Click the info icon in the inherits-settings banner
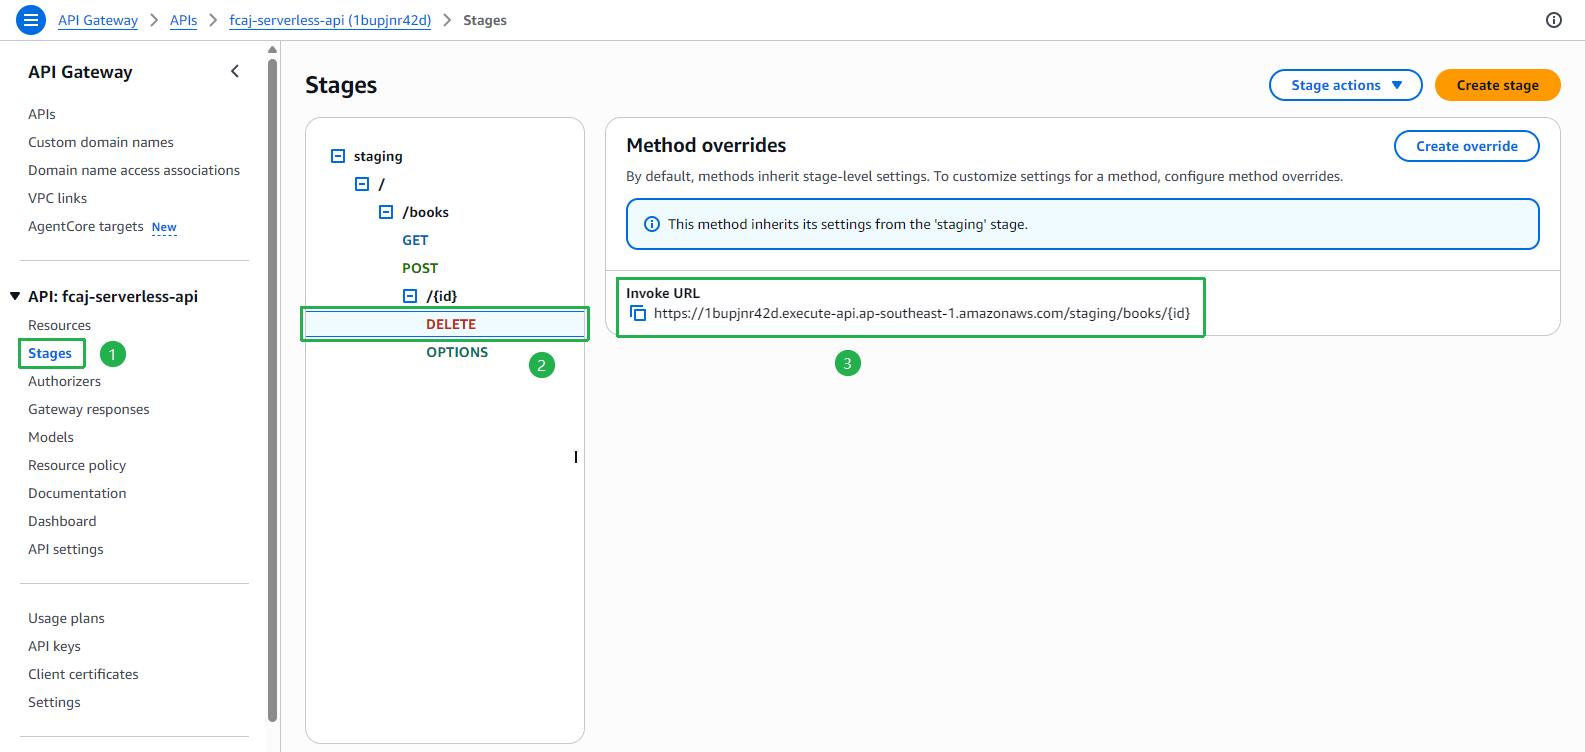The width and height of the screenshot is (1585, 752). point(652,224)
